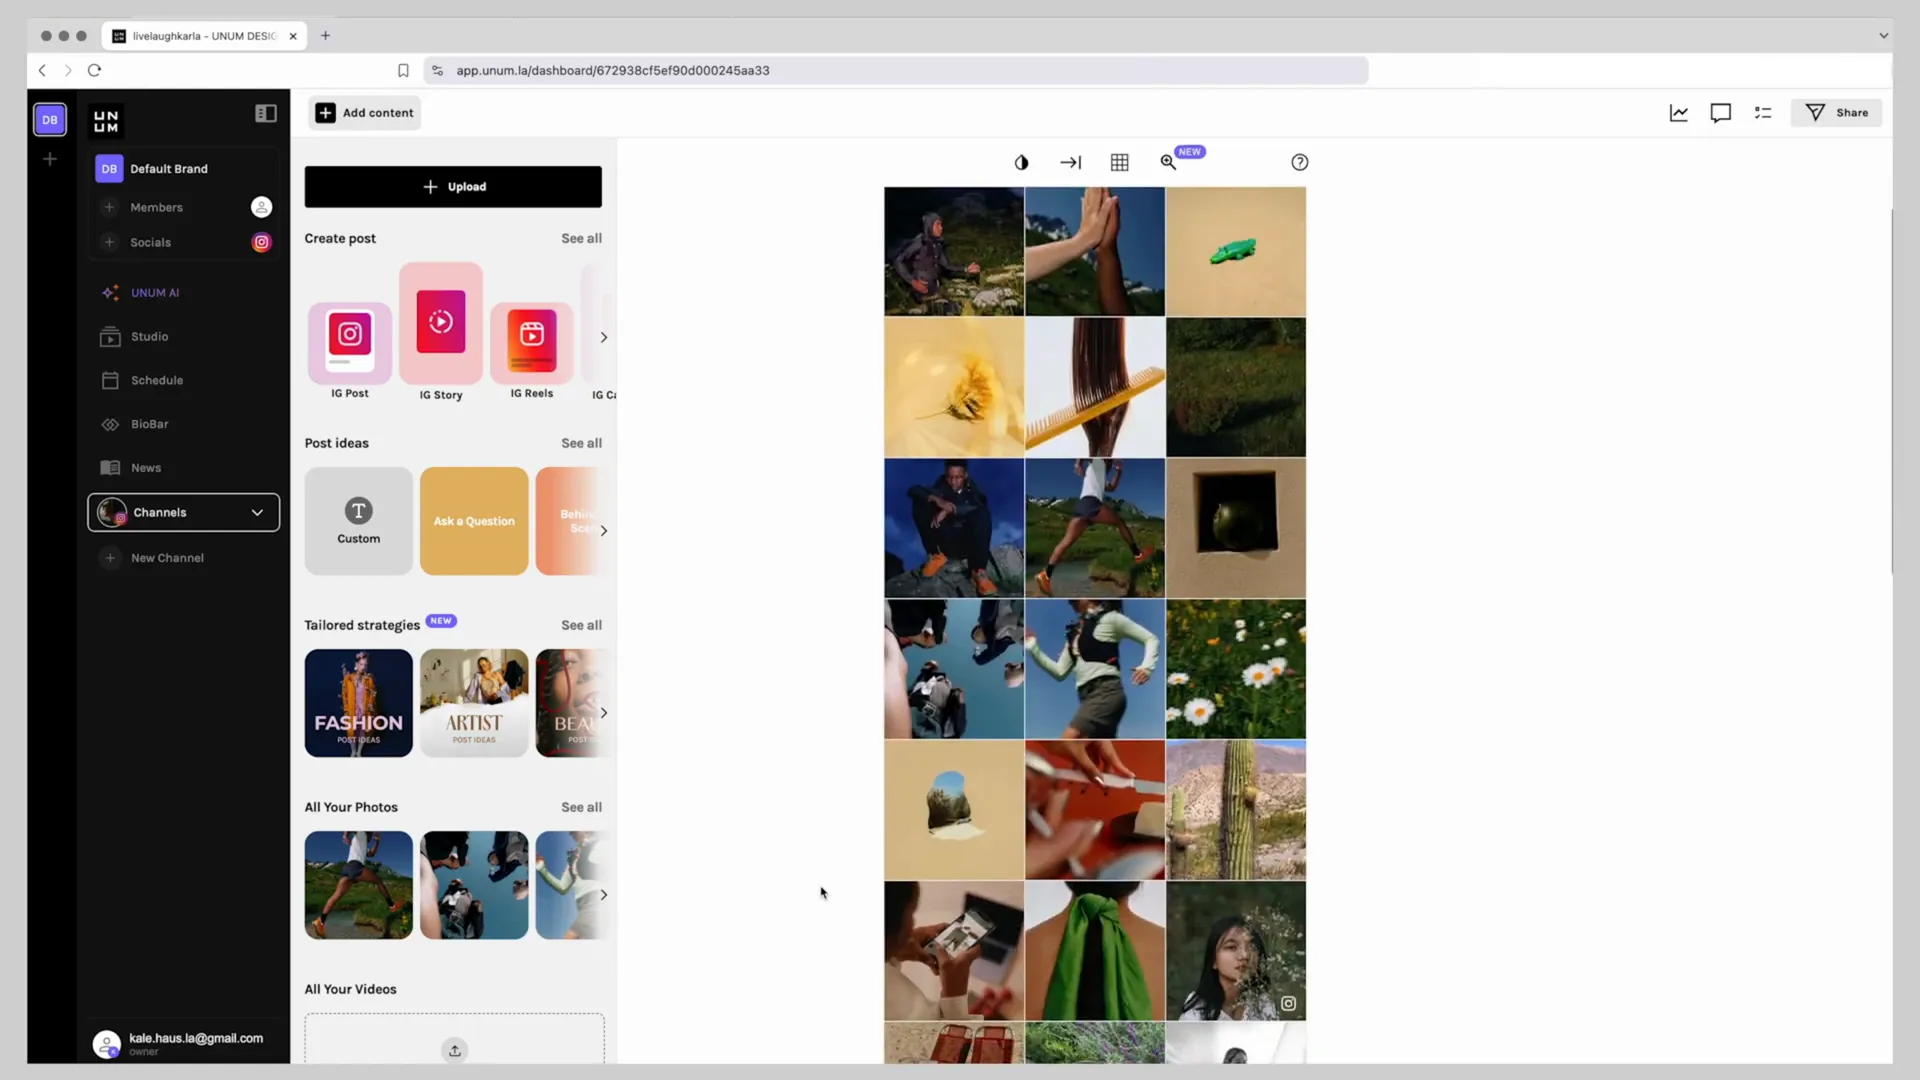Open the Studio panel
1920x1080 pixels.
pyautogui.click(x=149, y=335)
